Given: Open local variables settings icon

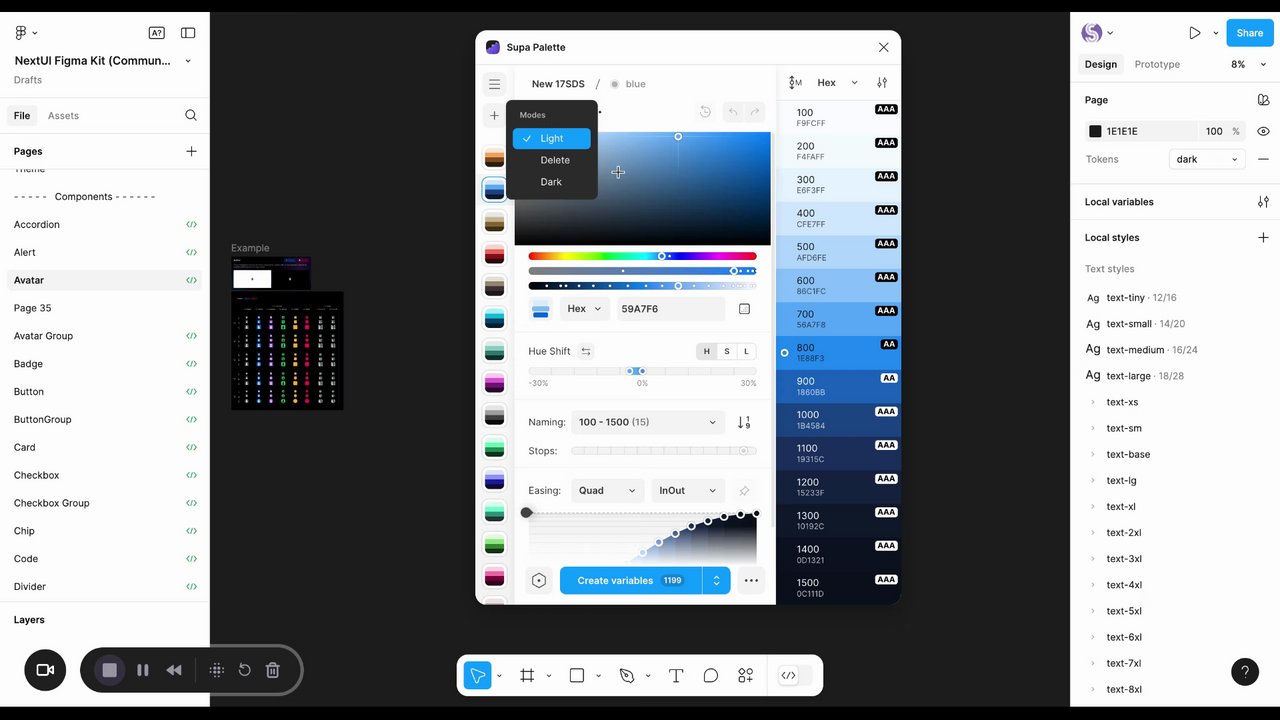Looking at the screenshot, I should click(1263, 202).
